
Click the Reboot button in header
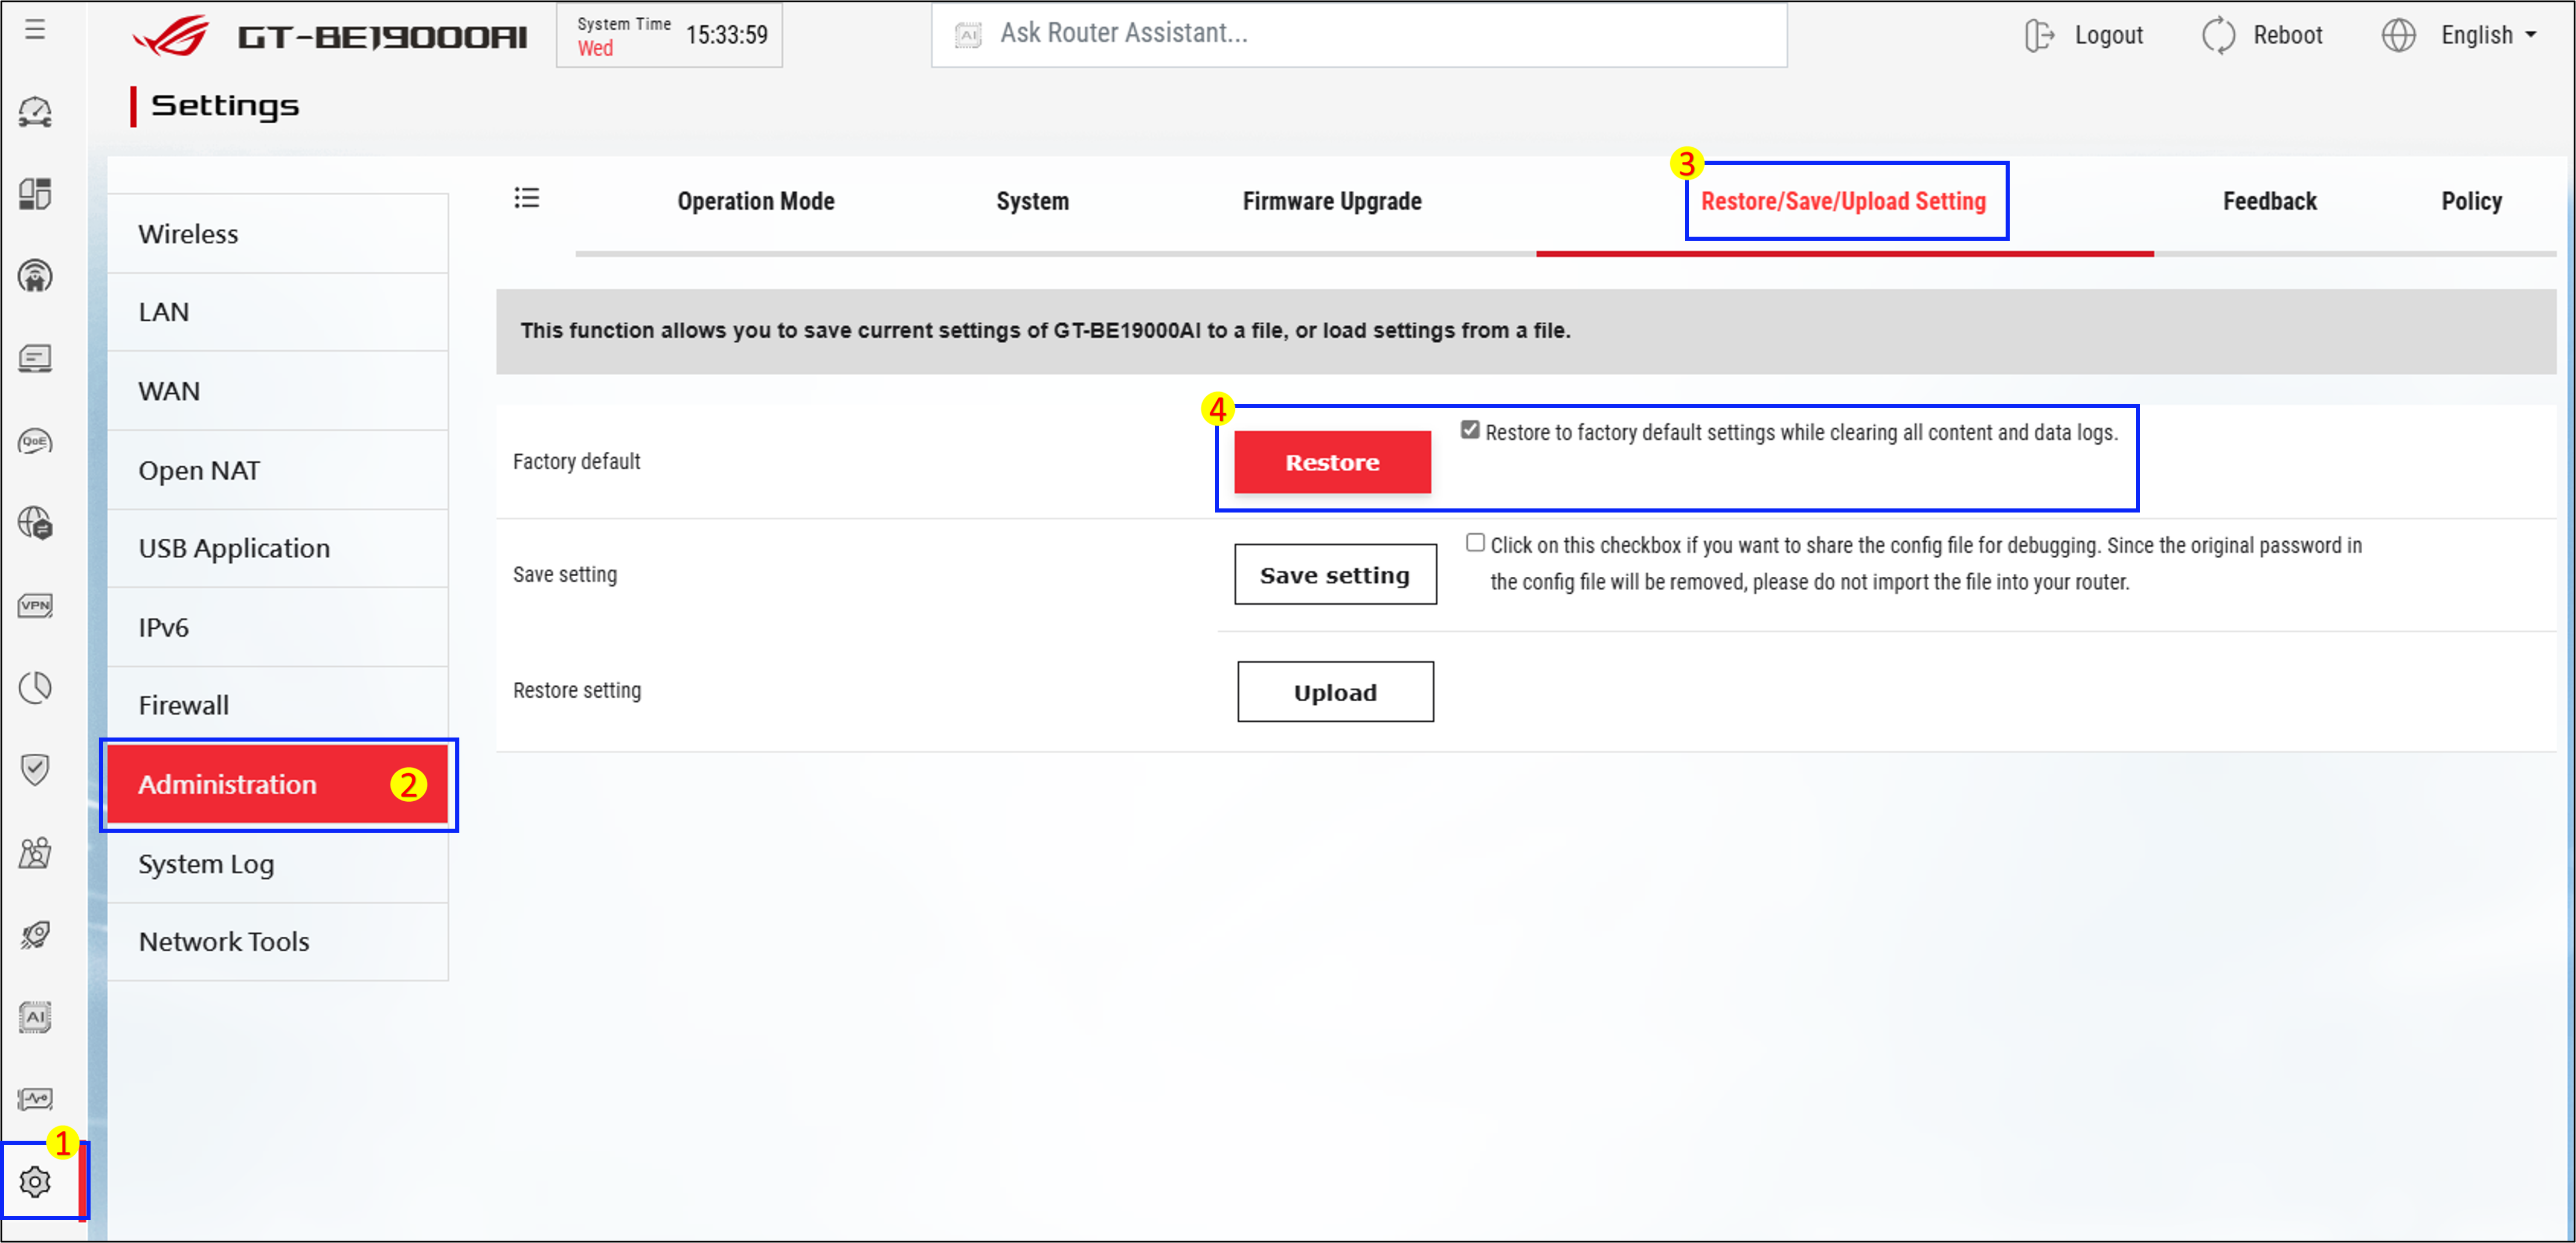click(x=2262, y=35)
